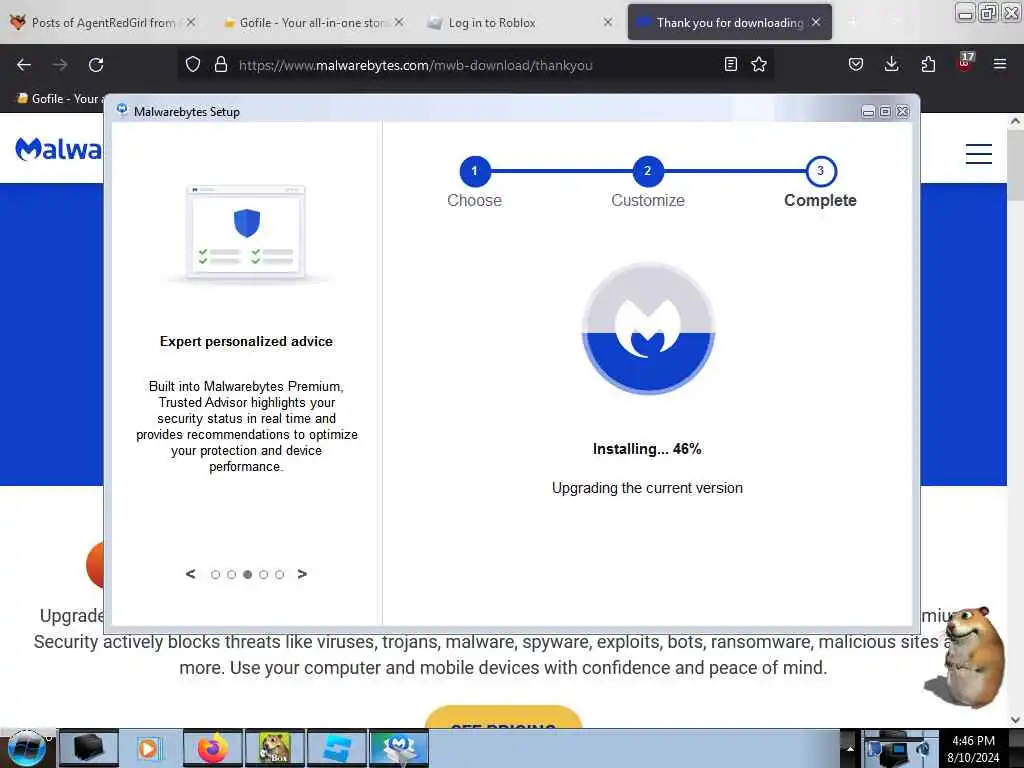The image size is (1024, 768).
Task: Switch to Firefox in the taskbar
Action: tap(213, 748)
